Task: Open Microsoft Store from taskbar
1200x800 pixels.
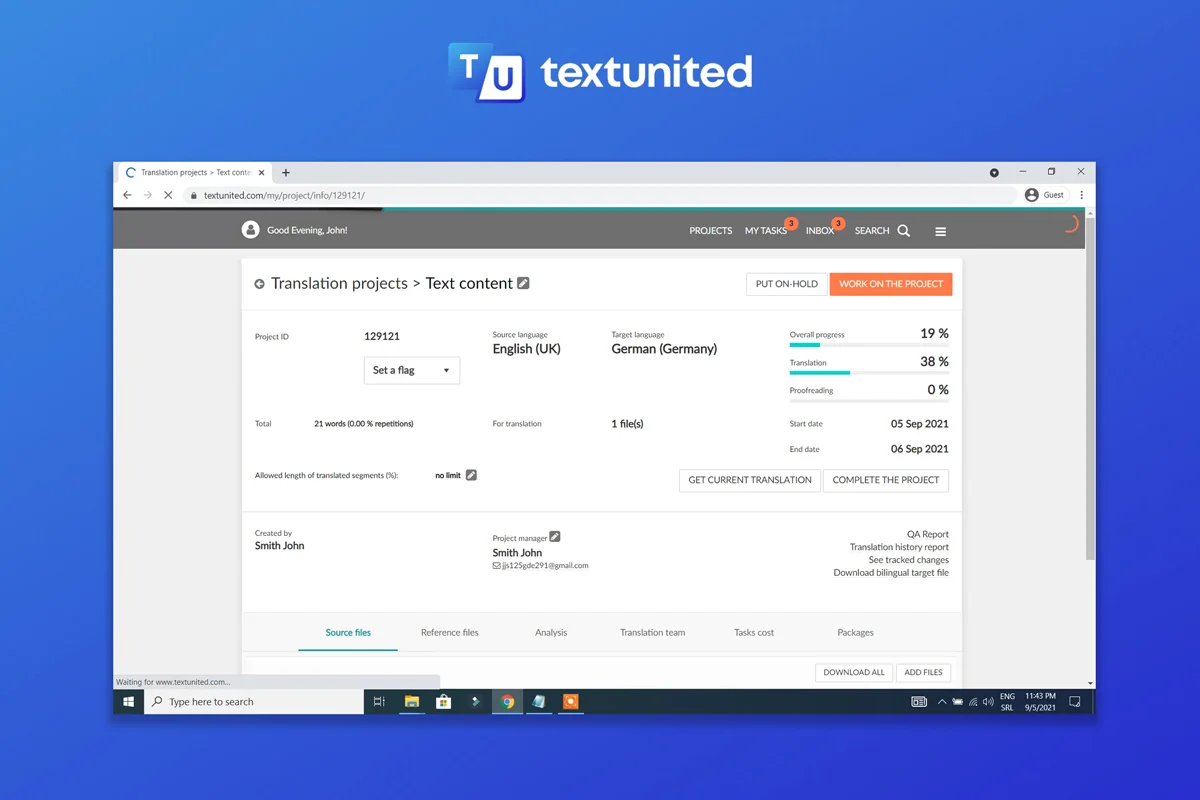Action: point(443,702)
